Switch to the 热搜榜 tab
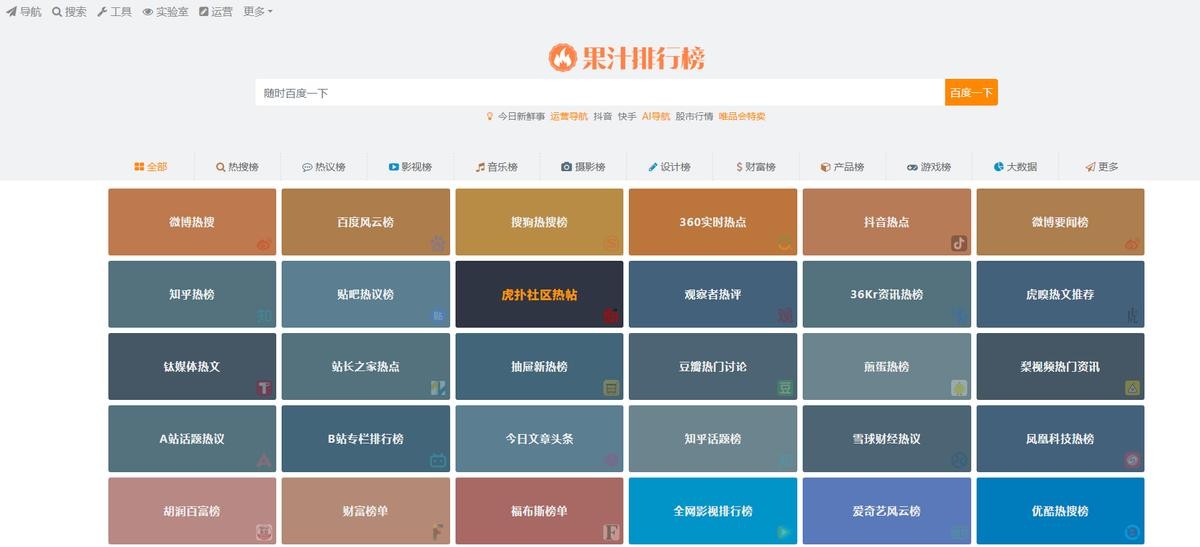The height and width of the screenshot is (547, 1200). pyautogui.click(x=237, y=167)
